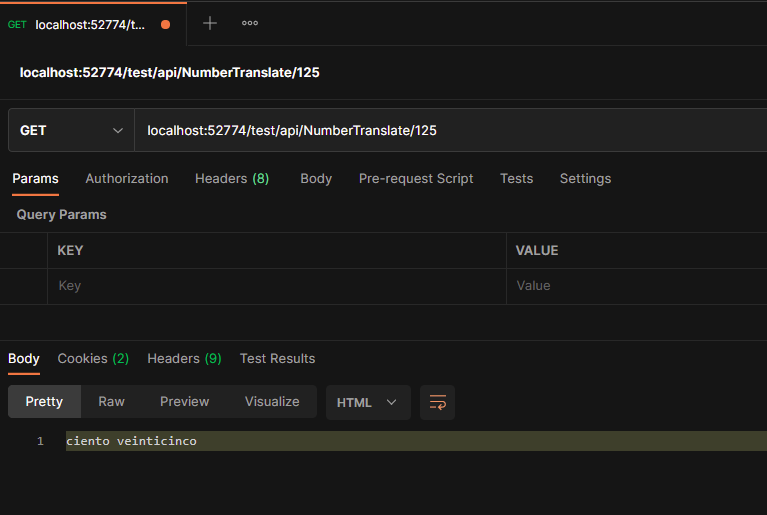Open the Pre-request Script tab
The image size is (767, 515).
(416, 179)
